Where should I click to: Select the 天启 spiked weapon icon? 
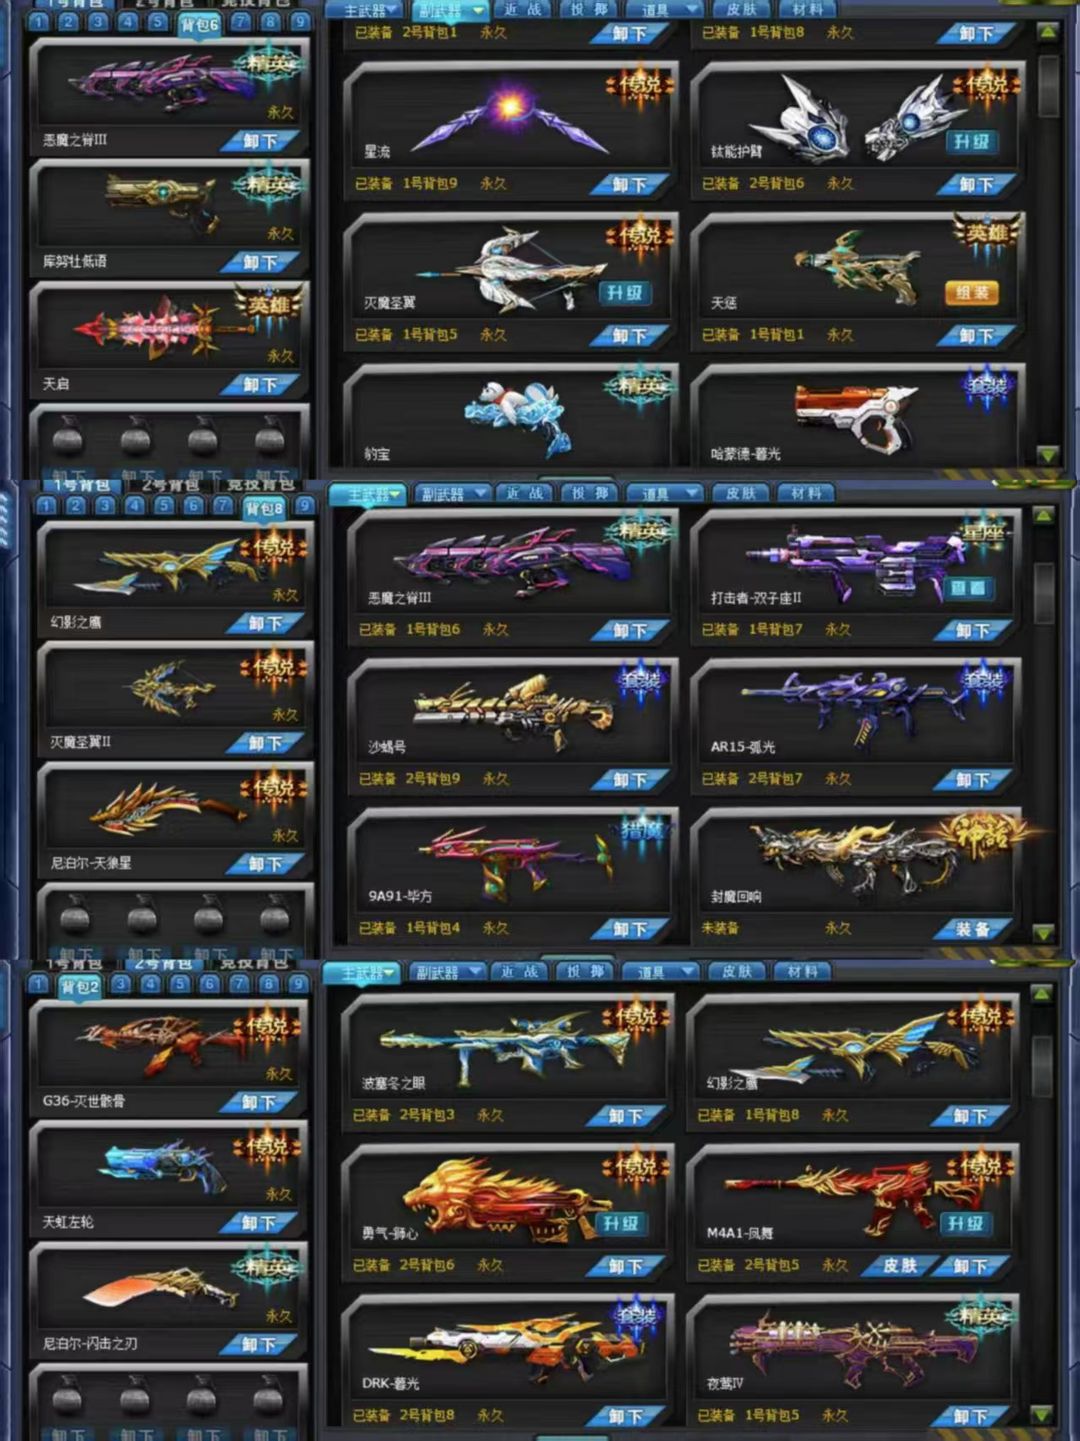[160, 328]
